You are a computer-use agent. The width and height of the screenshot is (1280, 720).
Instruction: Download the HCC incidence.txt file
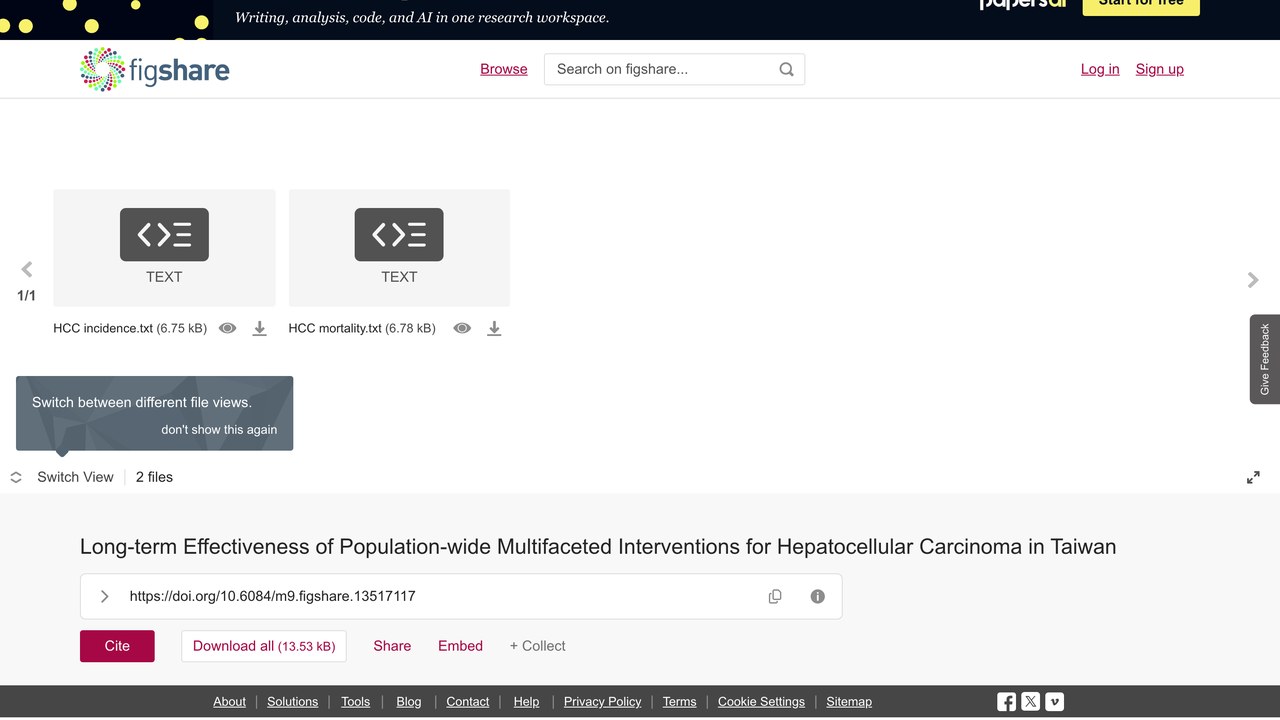click(x=260, y=328)
